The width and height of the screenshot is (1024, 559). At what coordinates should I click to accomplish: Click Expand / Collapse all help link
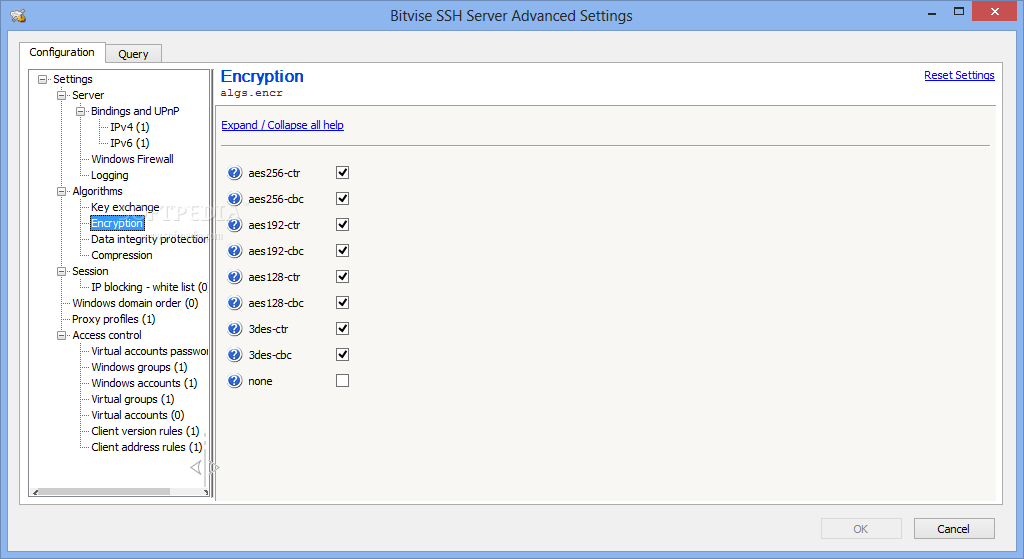pyautogui.click(x=282, y=125)
